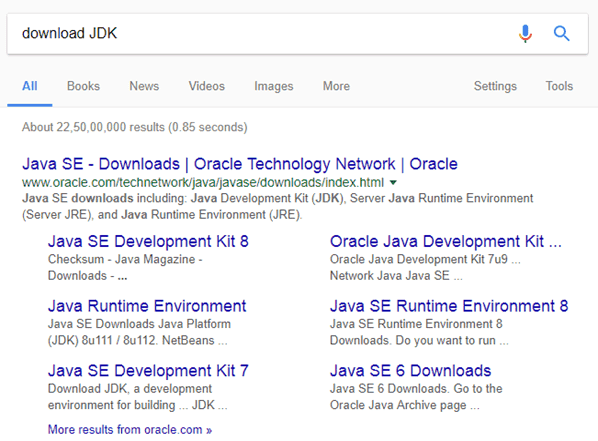Follow the Java SE Runtime Environment 8 link
Screen dimensions: 598x441
pos(449,306)
